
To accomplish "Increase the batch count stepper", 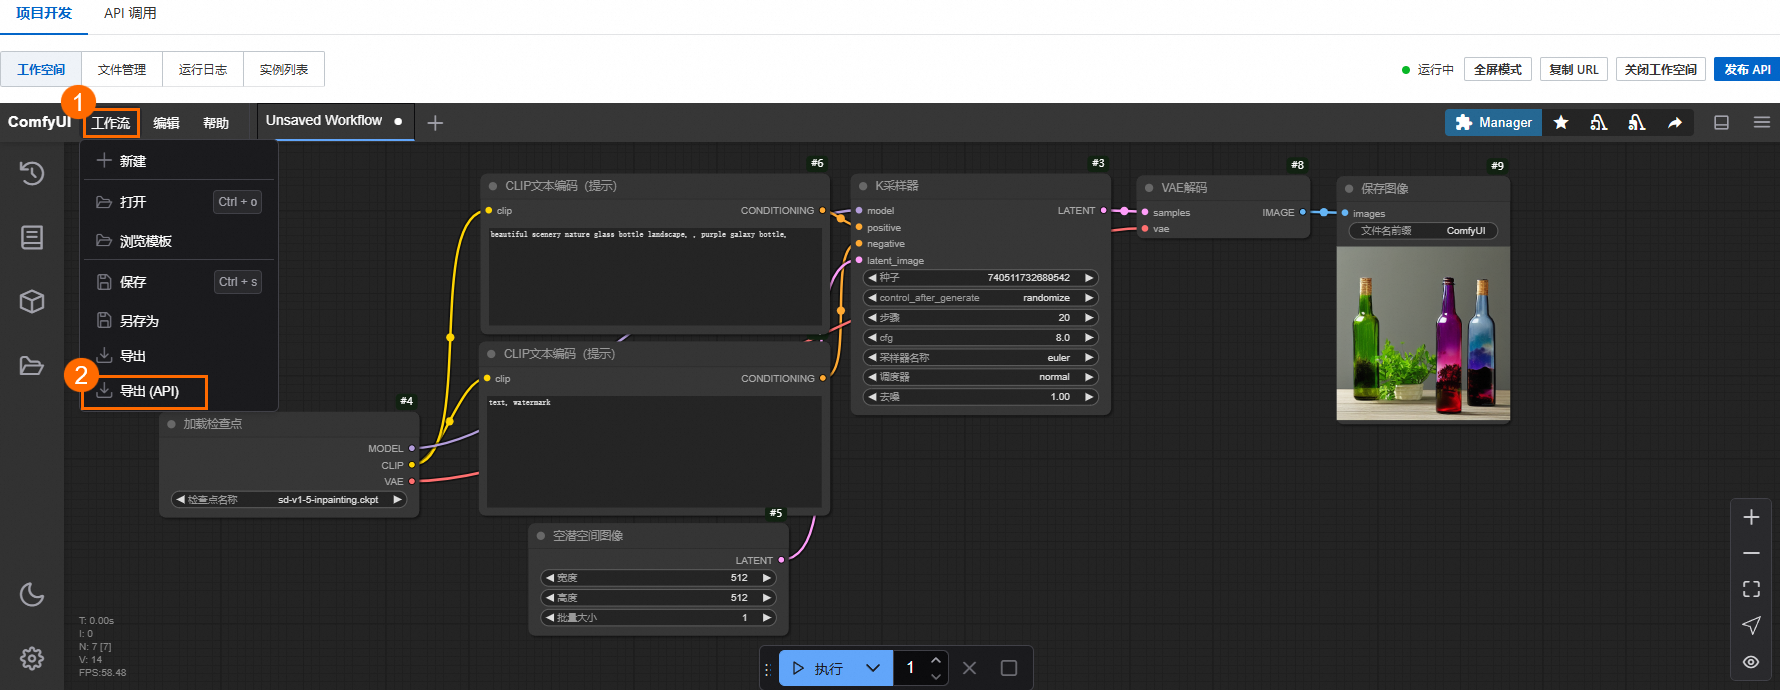I will click(x=936, y=660).
